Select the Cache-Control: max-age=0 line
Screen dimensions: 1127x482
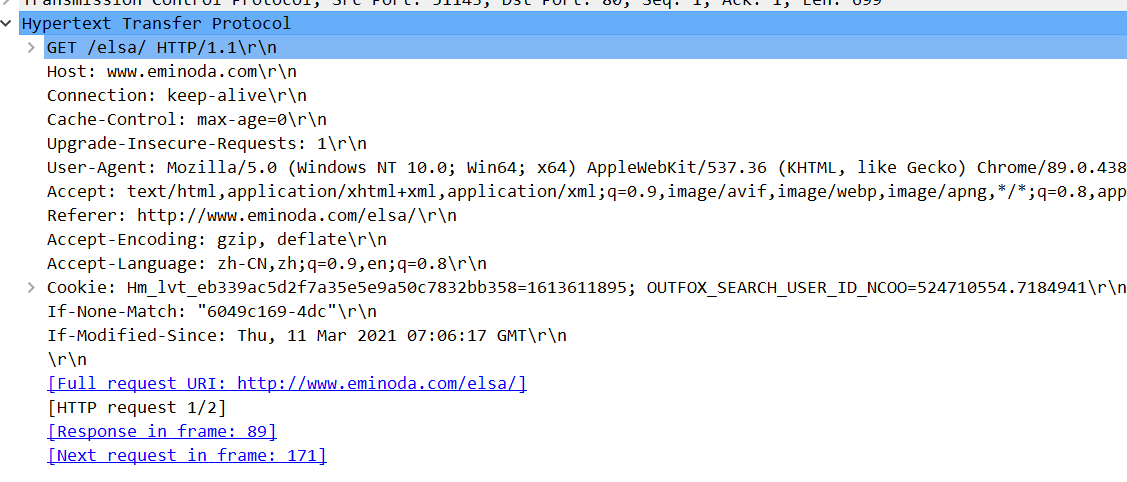coord(187,120)
